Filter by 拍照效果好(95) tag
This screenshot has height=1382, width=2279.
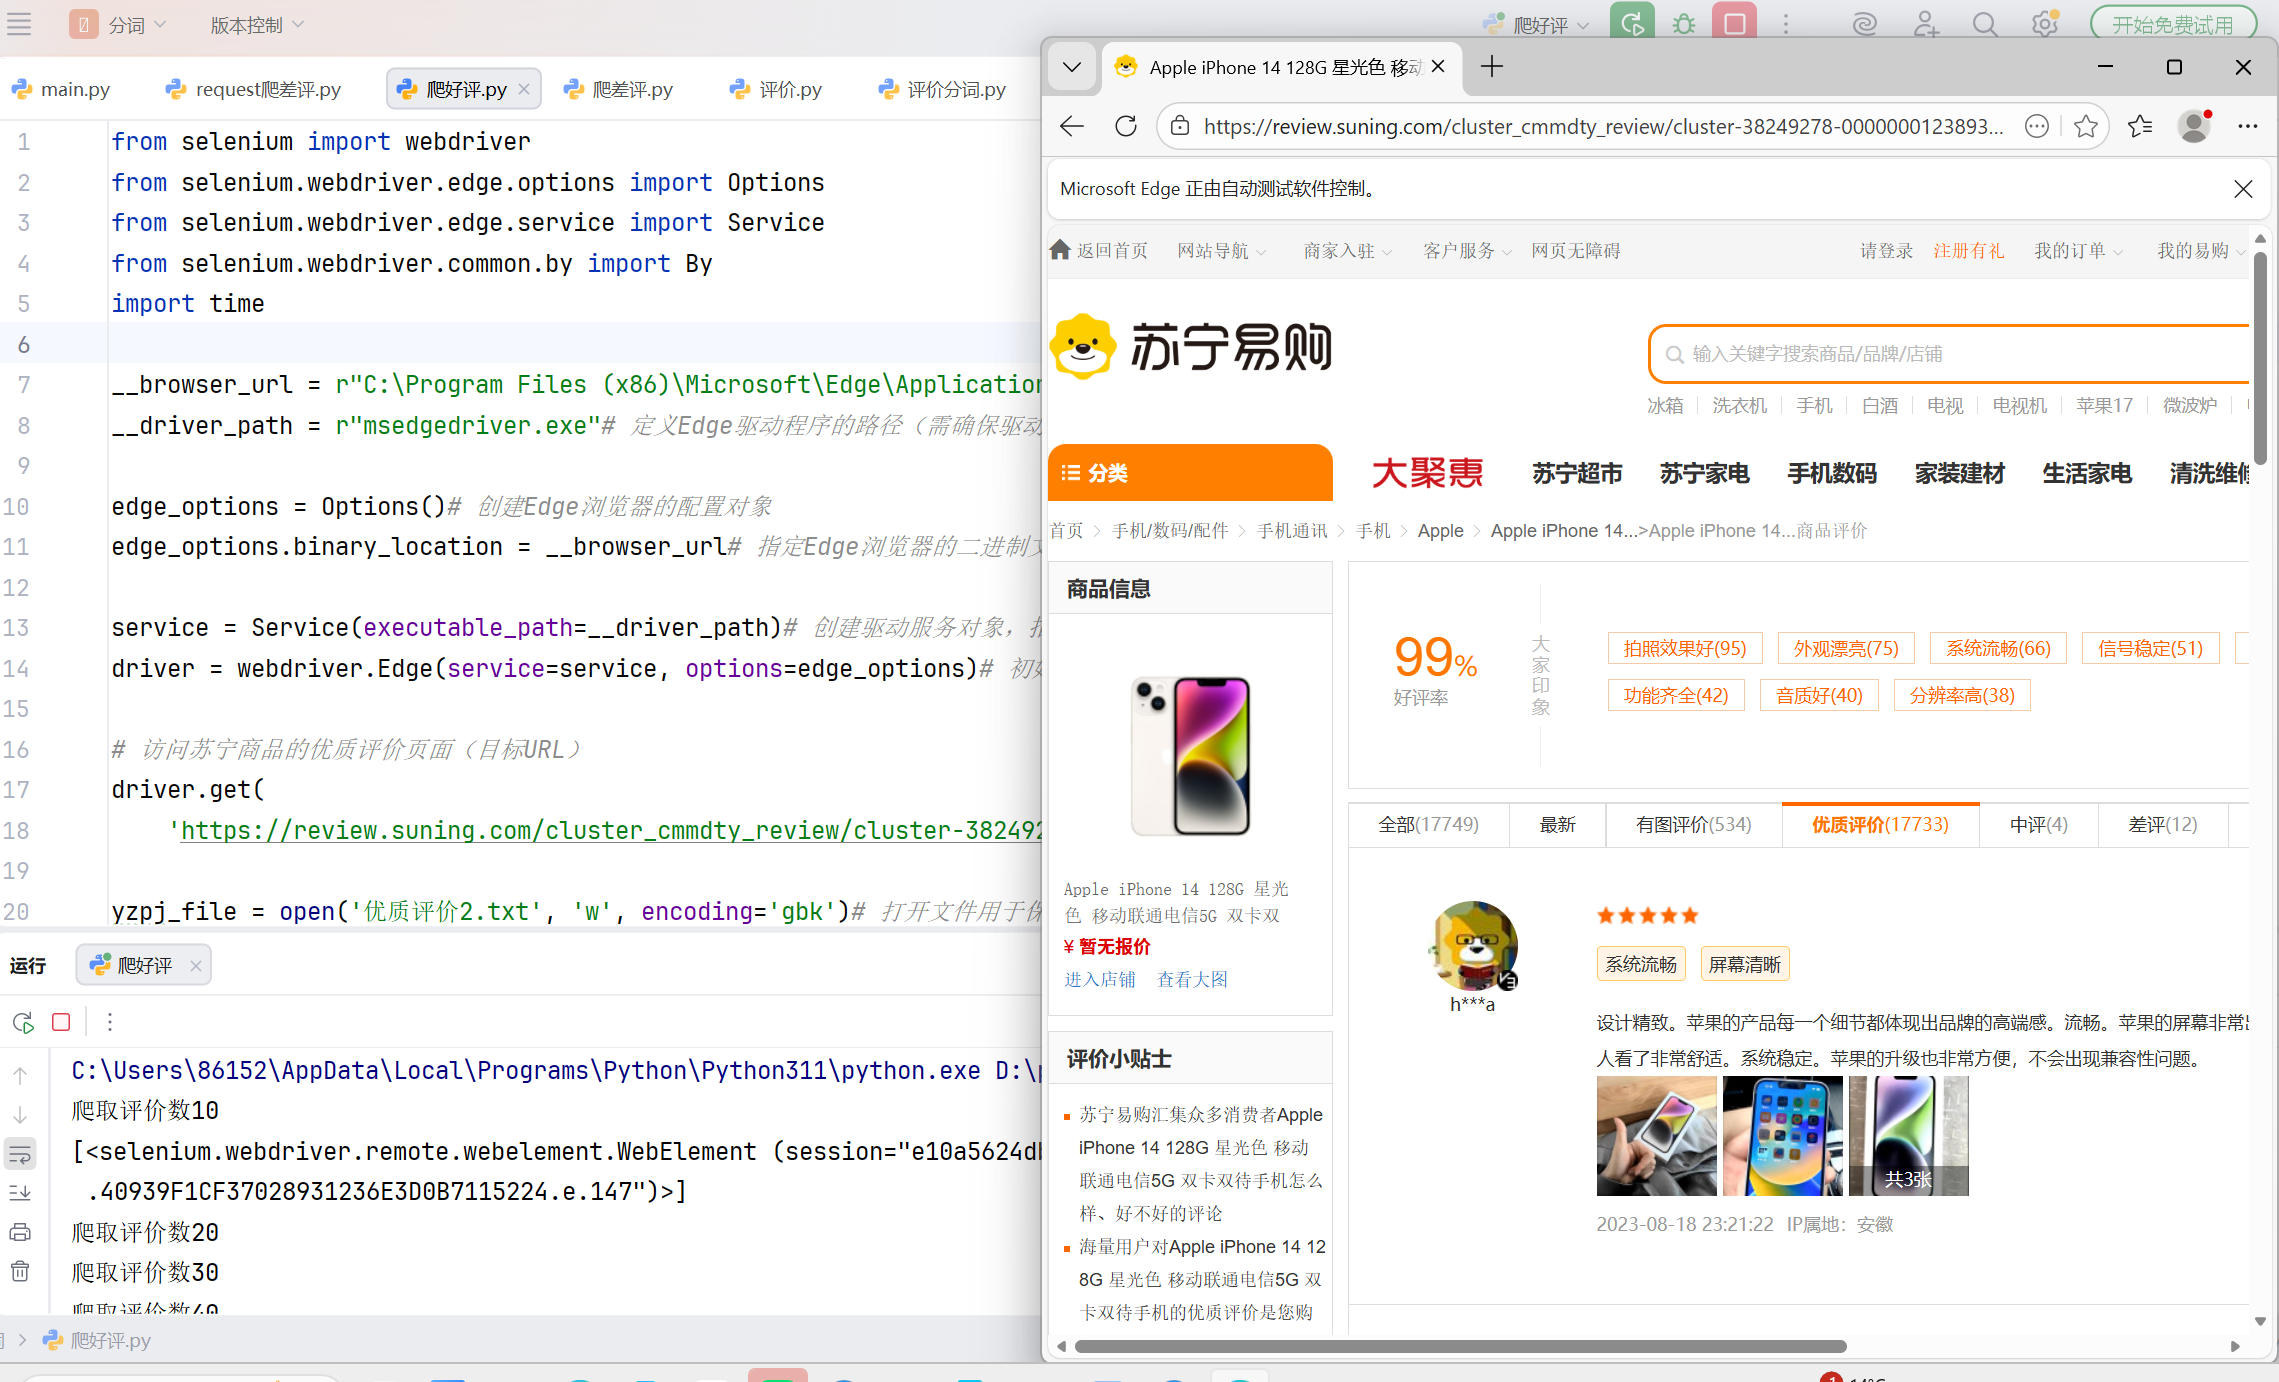(1685, 649)
